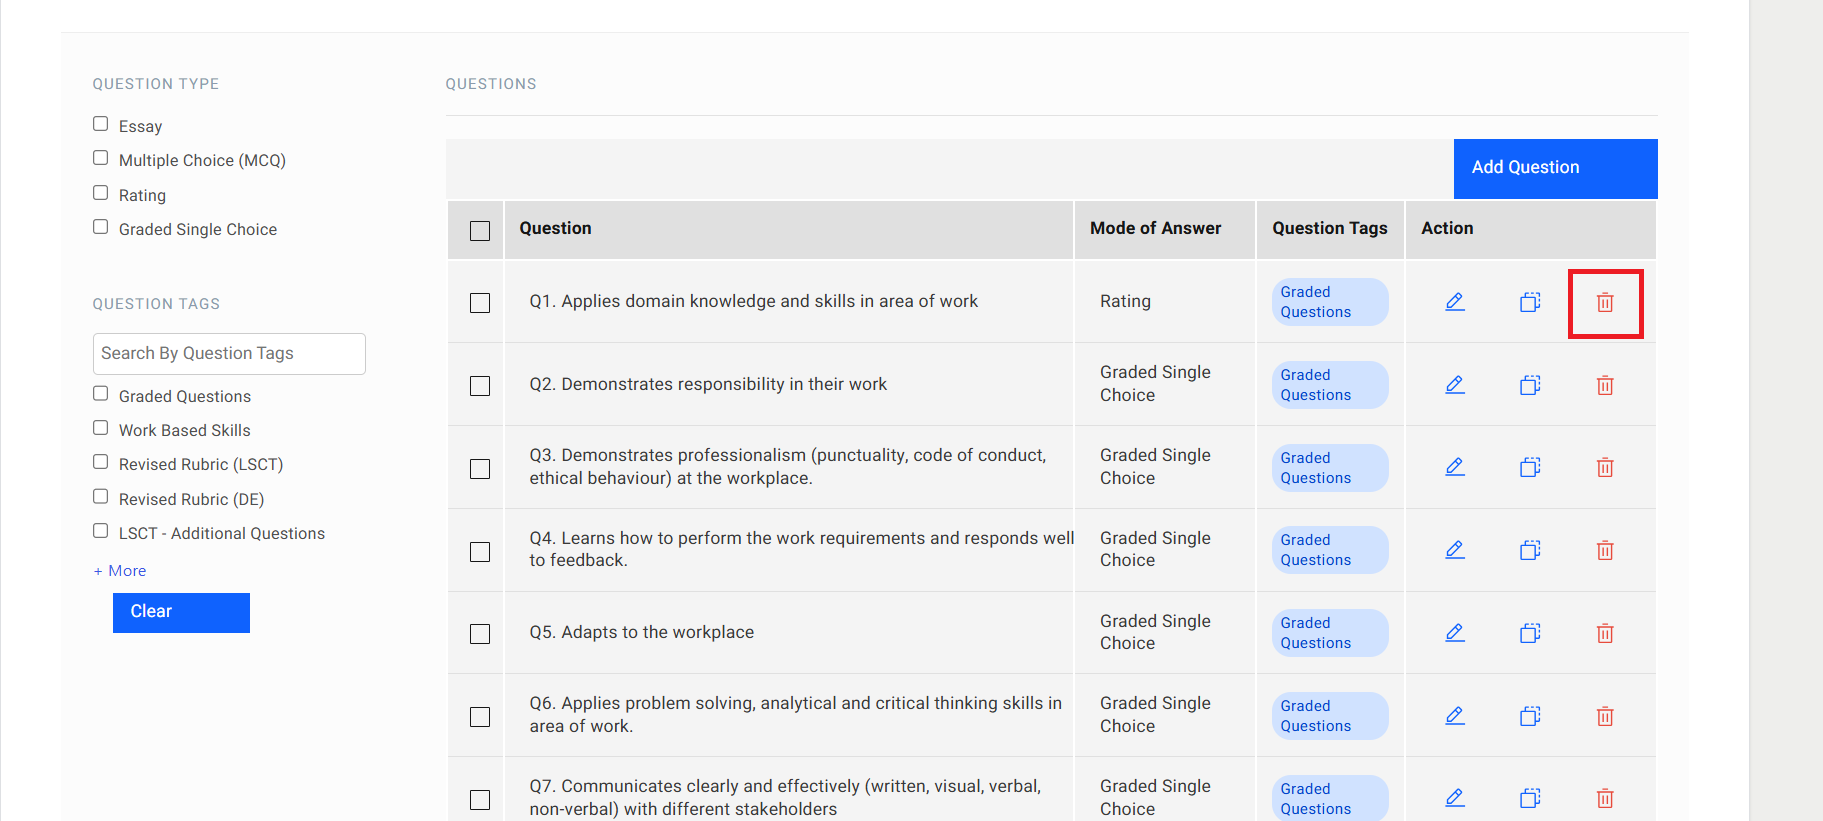
Task: Delete Q2 using the trash icon
Action: (1605, 385)
